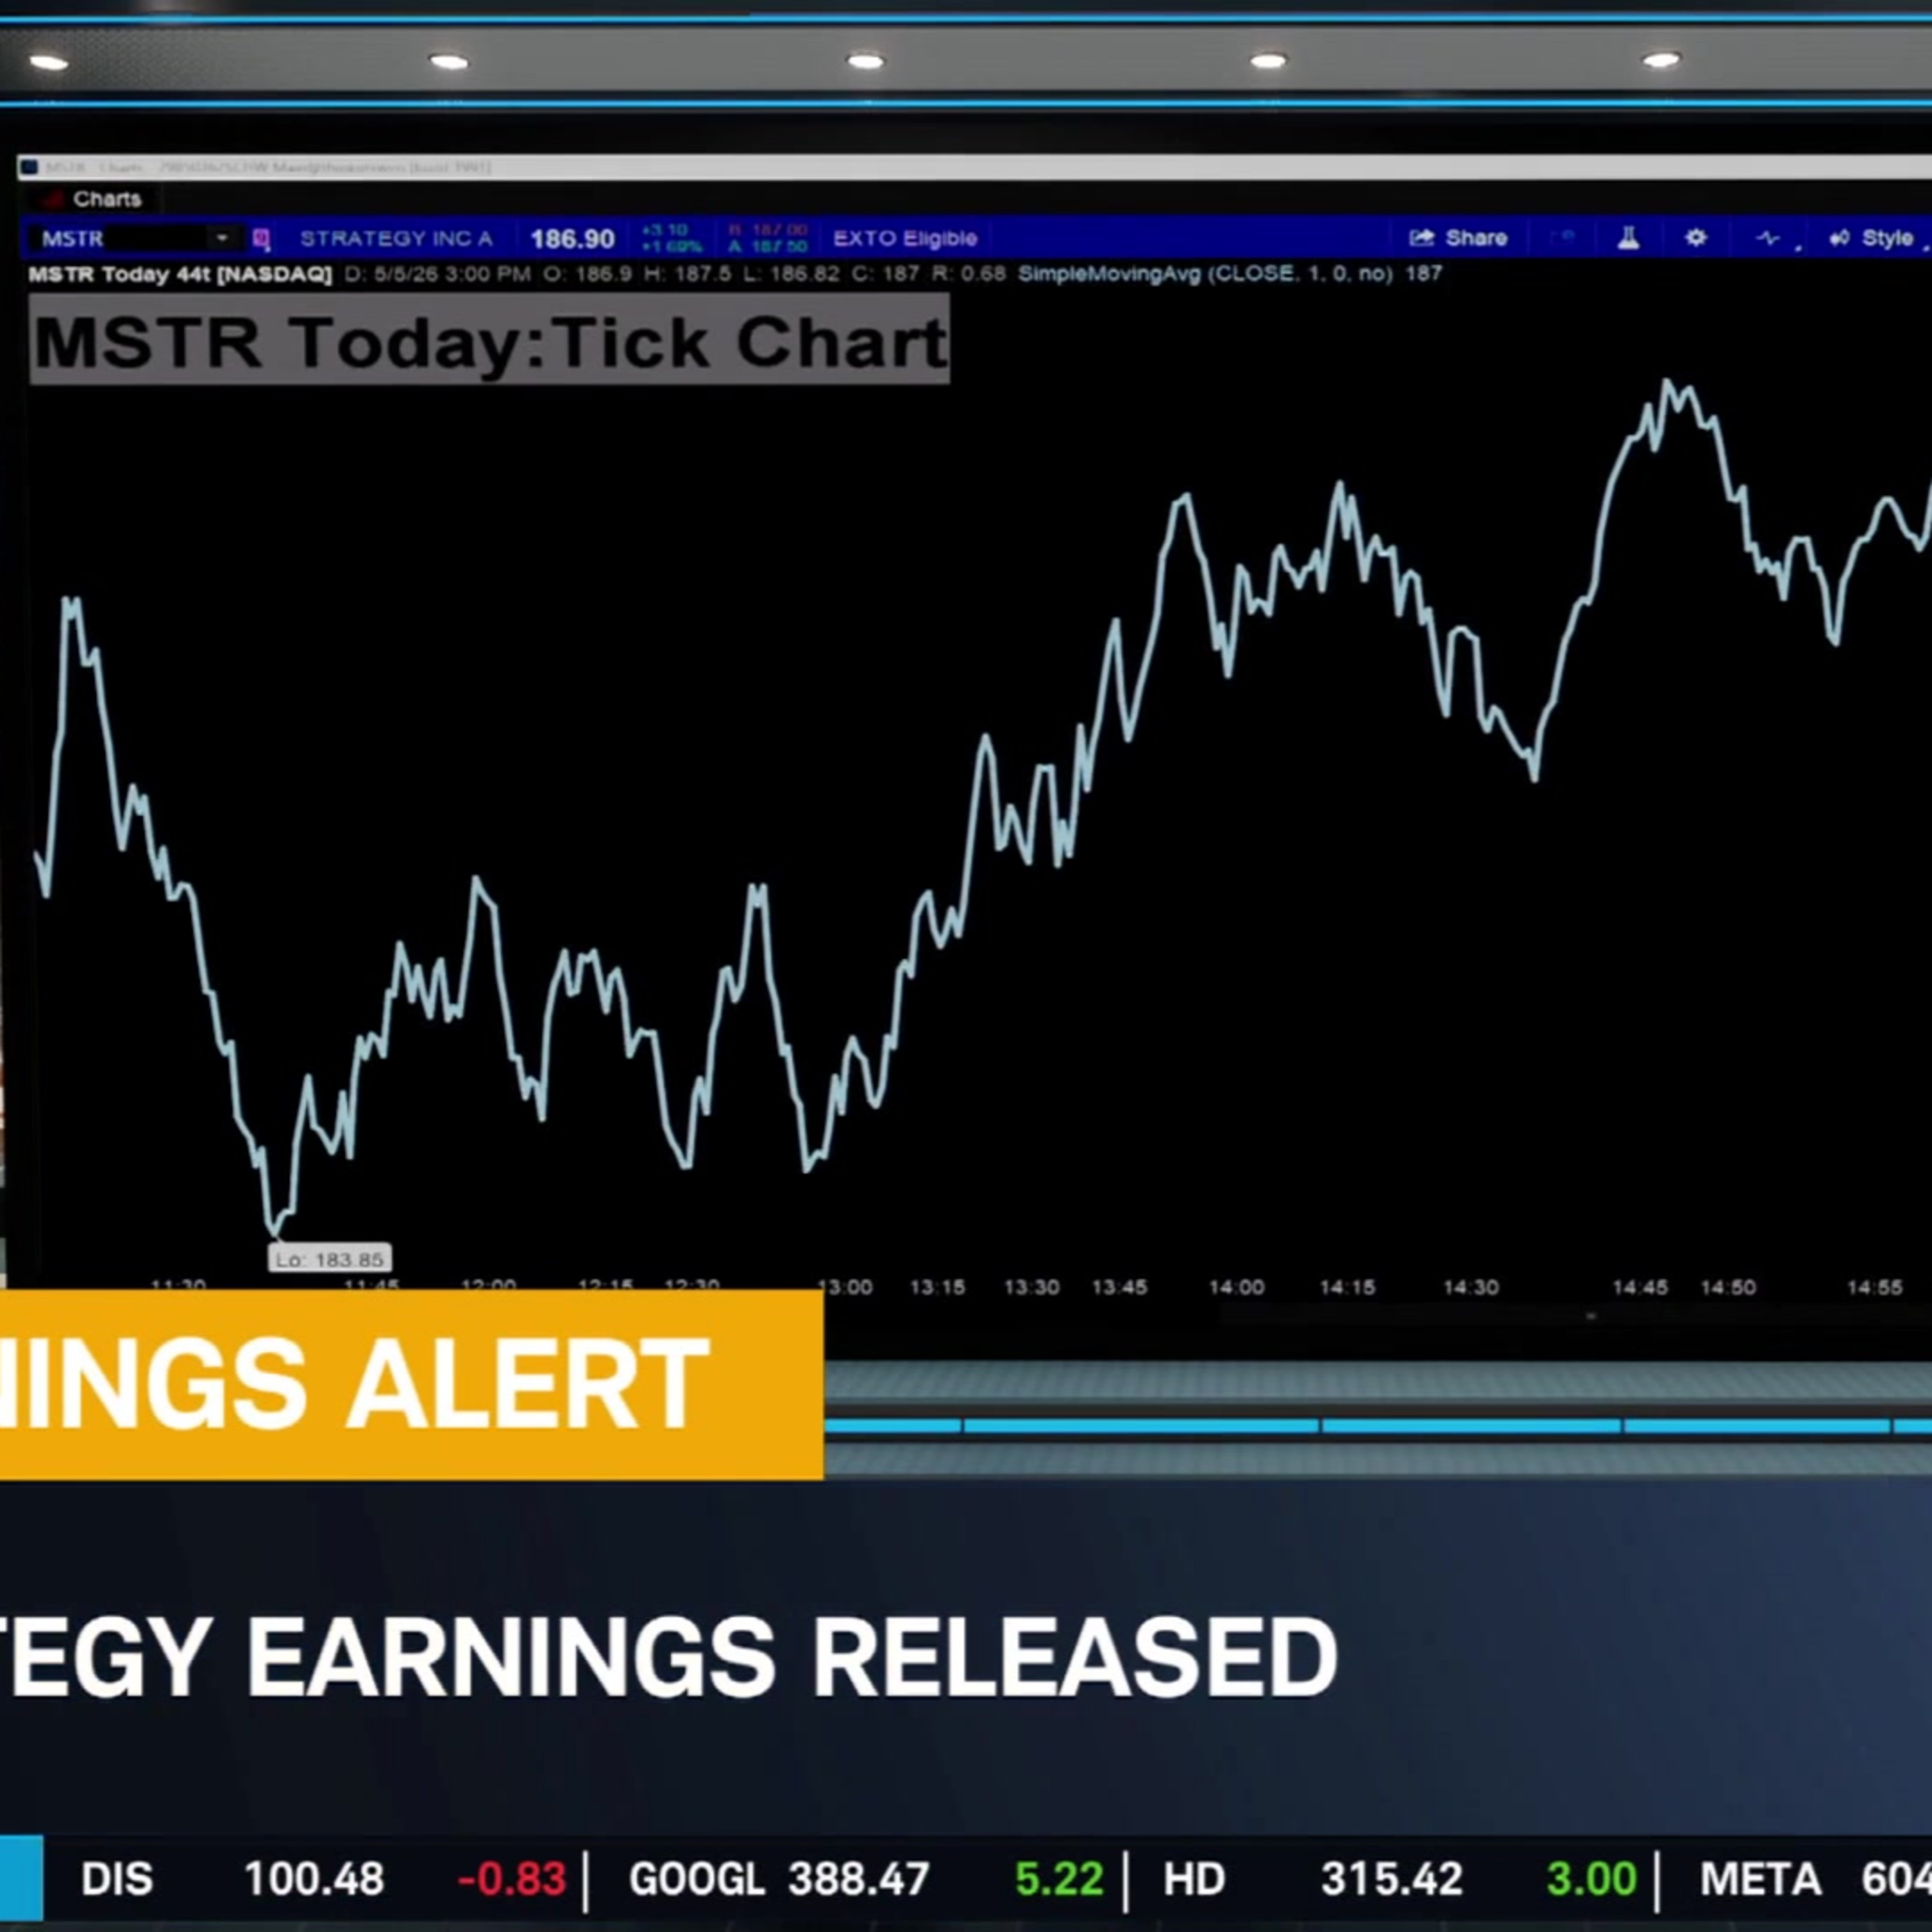Click the O: 186.9 open value
This screenshot has height=1932, width=1932.
click(587, 273)
